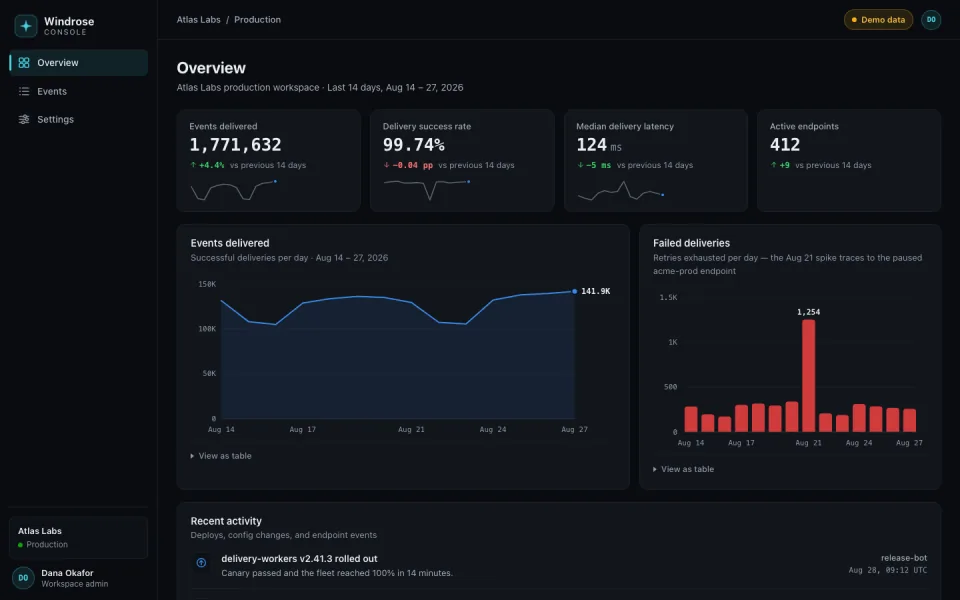Screen dimensions: 960x600
Task: Click the orange dot in Demo data badge
Action: point(854,20)
